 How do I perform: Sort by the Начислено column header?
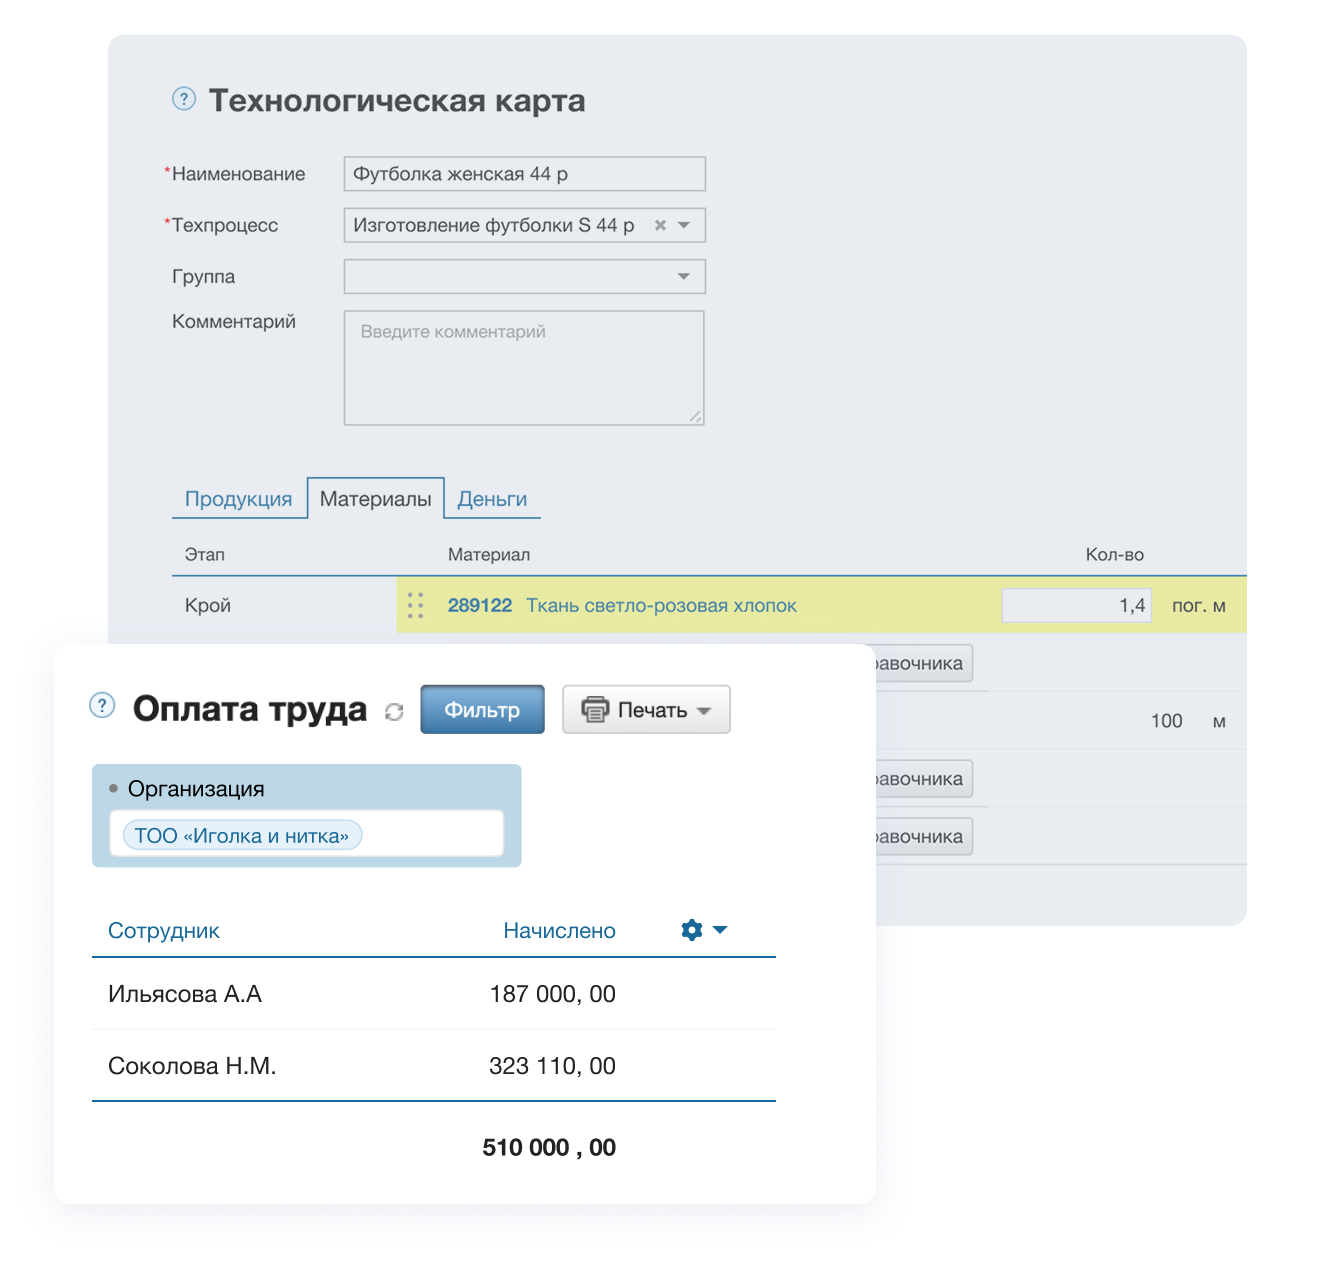click(560, 930)
